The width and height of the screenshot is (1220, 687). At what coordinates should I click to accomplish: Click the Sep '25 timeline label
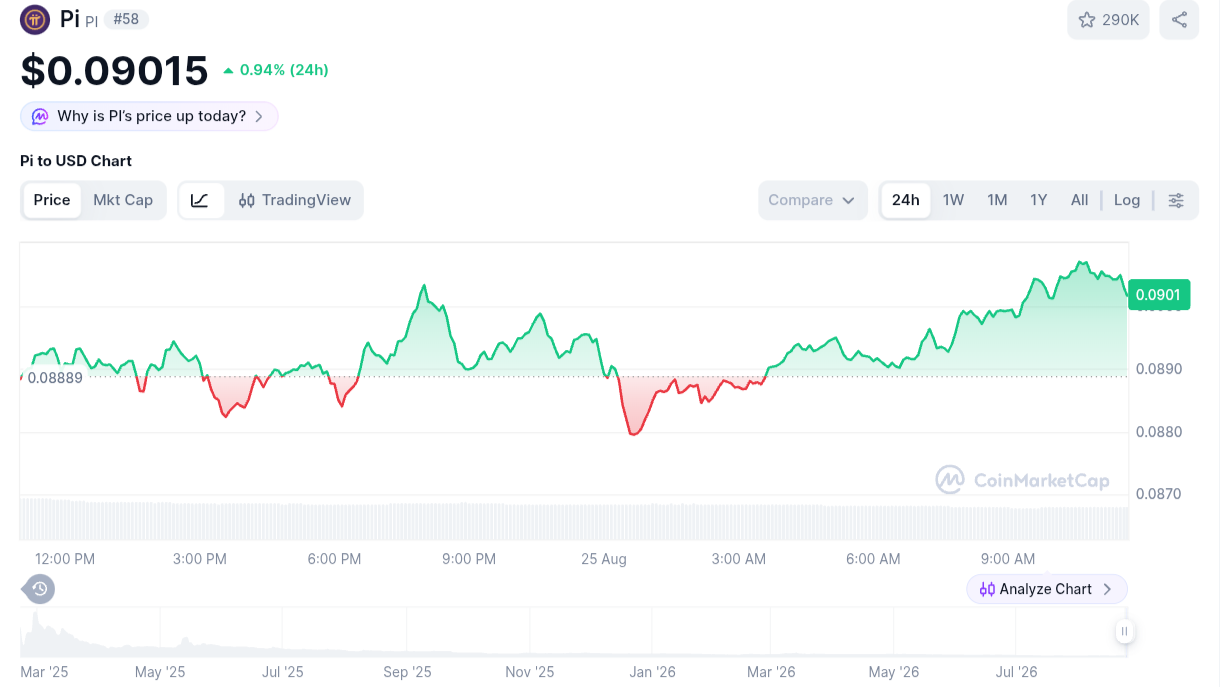pos(407,672)
